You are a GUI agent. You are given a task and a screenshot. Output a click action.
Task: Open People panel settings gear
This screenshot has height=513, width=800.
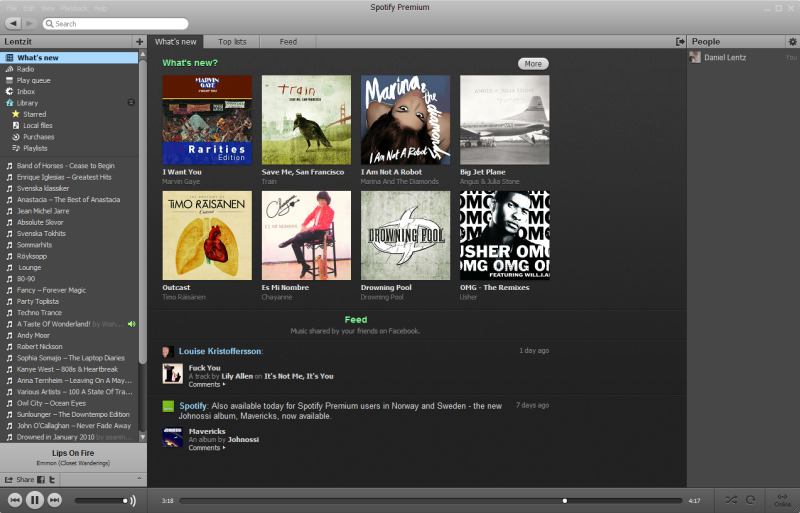792,41
